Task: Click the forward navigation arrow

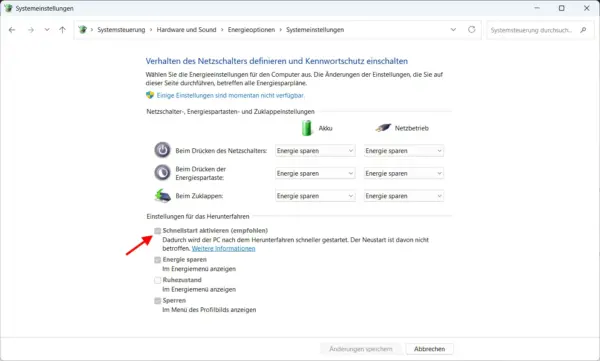Action: (31, 30)
